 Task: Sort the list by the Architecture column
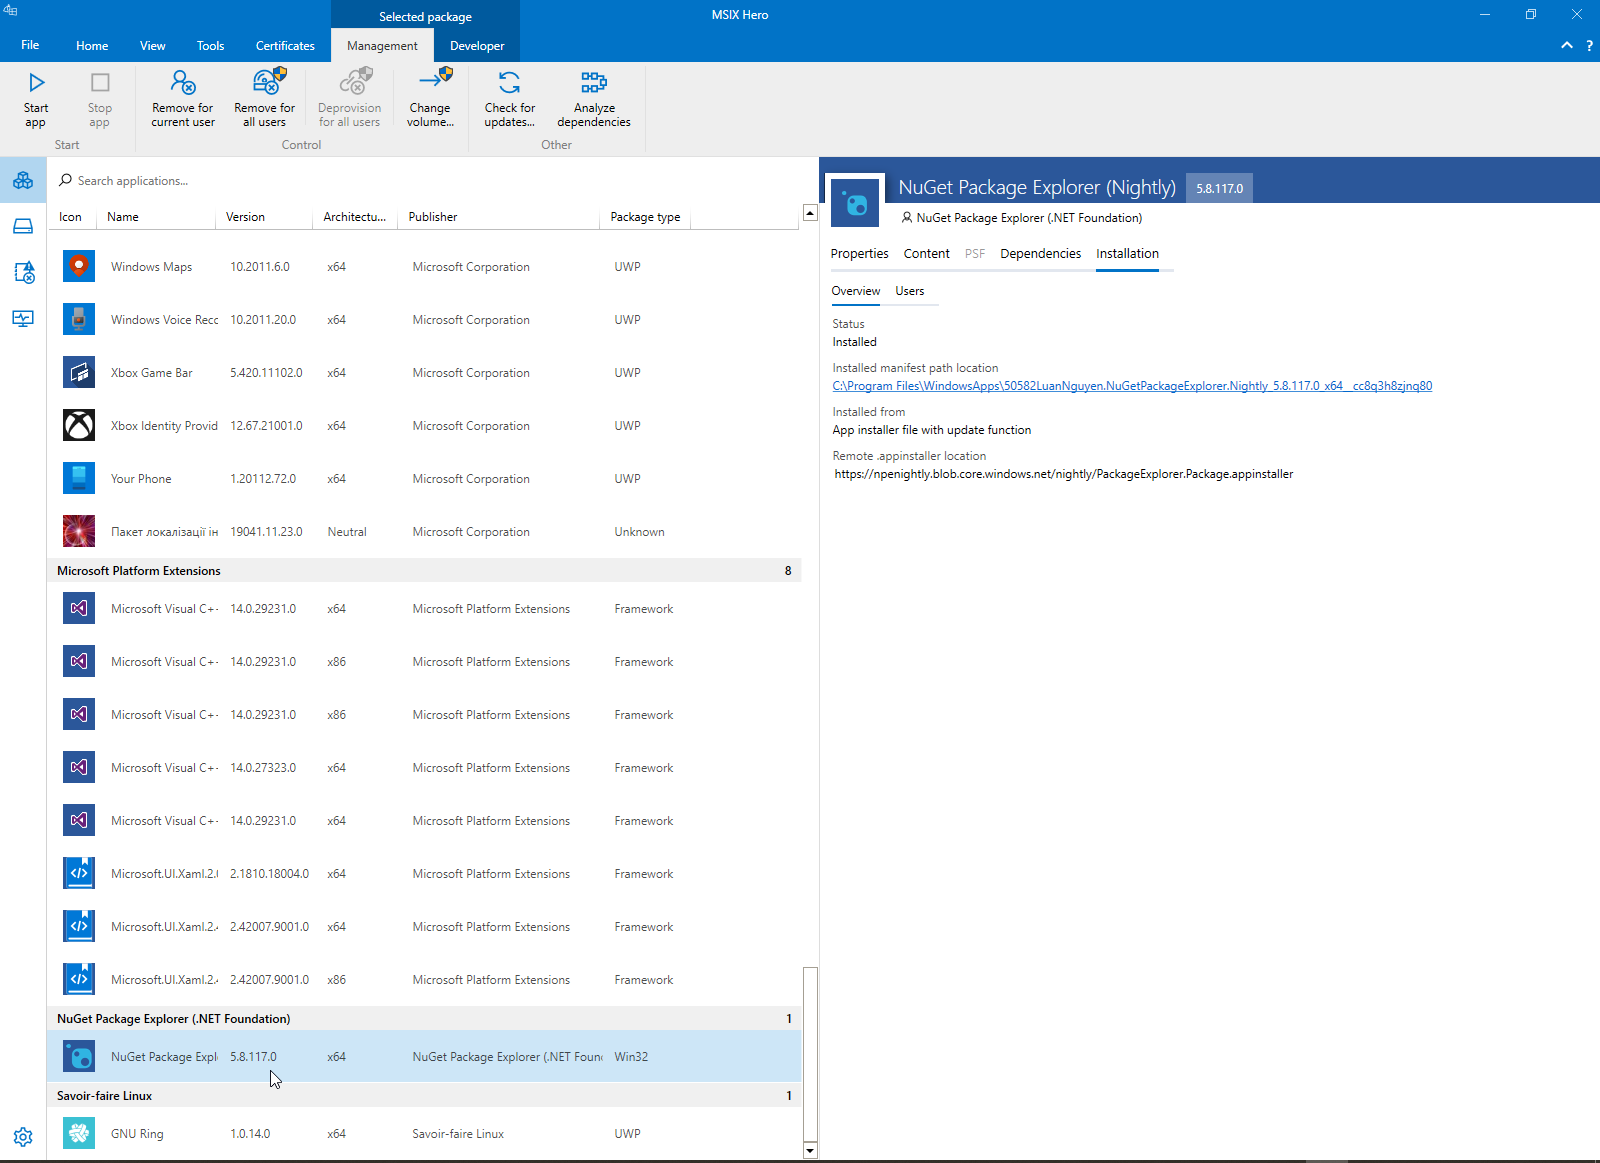[x=356, y=217]
